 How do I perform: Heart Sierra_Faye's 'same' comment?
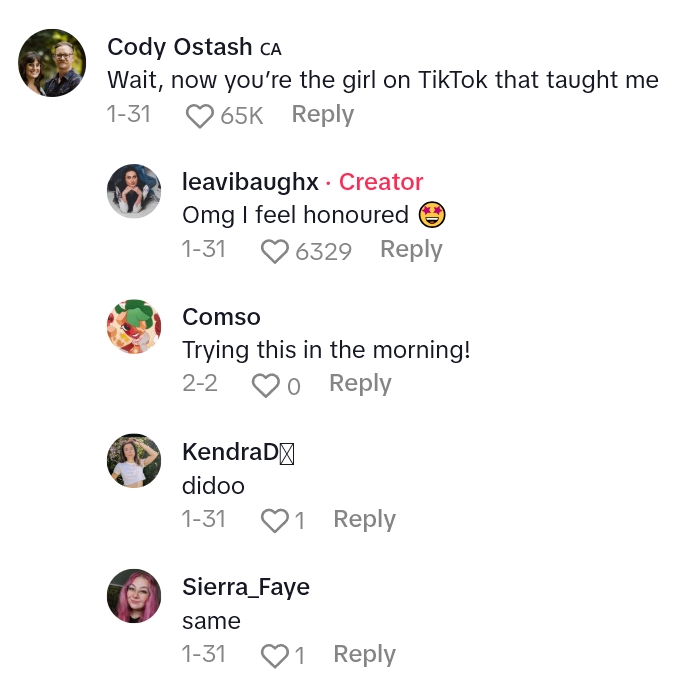pyautogui.click(x=274, y=655)
